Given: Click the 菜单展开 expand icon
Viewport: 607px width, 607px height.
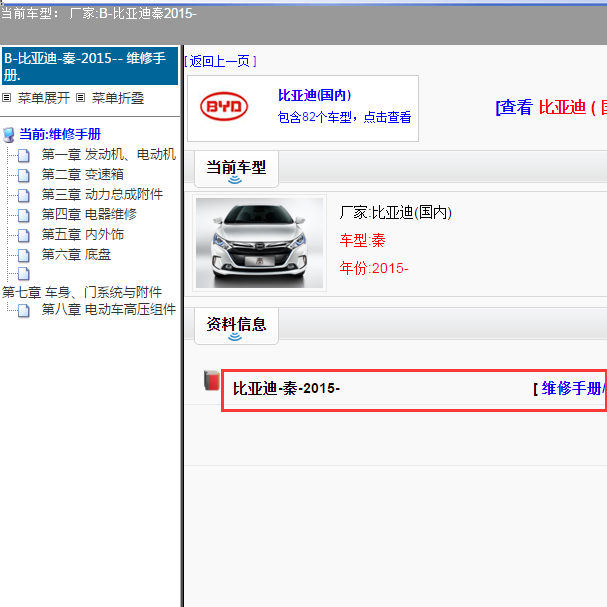Looking at the screenshot, I should tap(6, 98).
